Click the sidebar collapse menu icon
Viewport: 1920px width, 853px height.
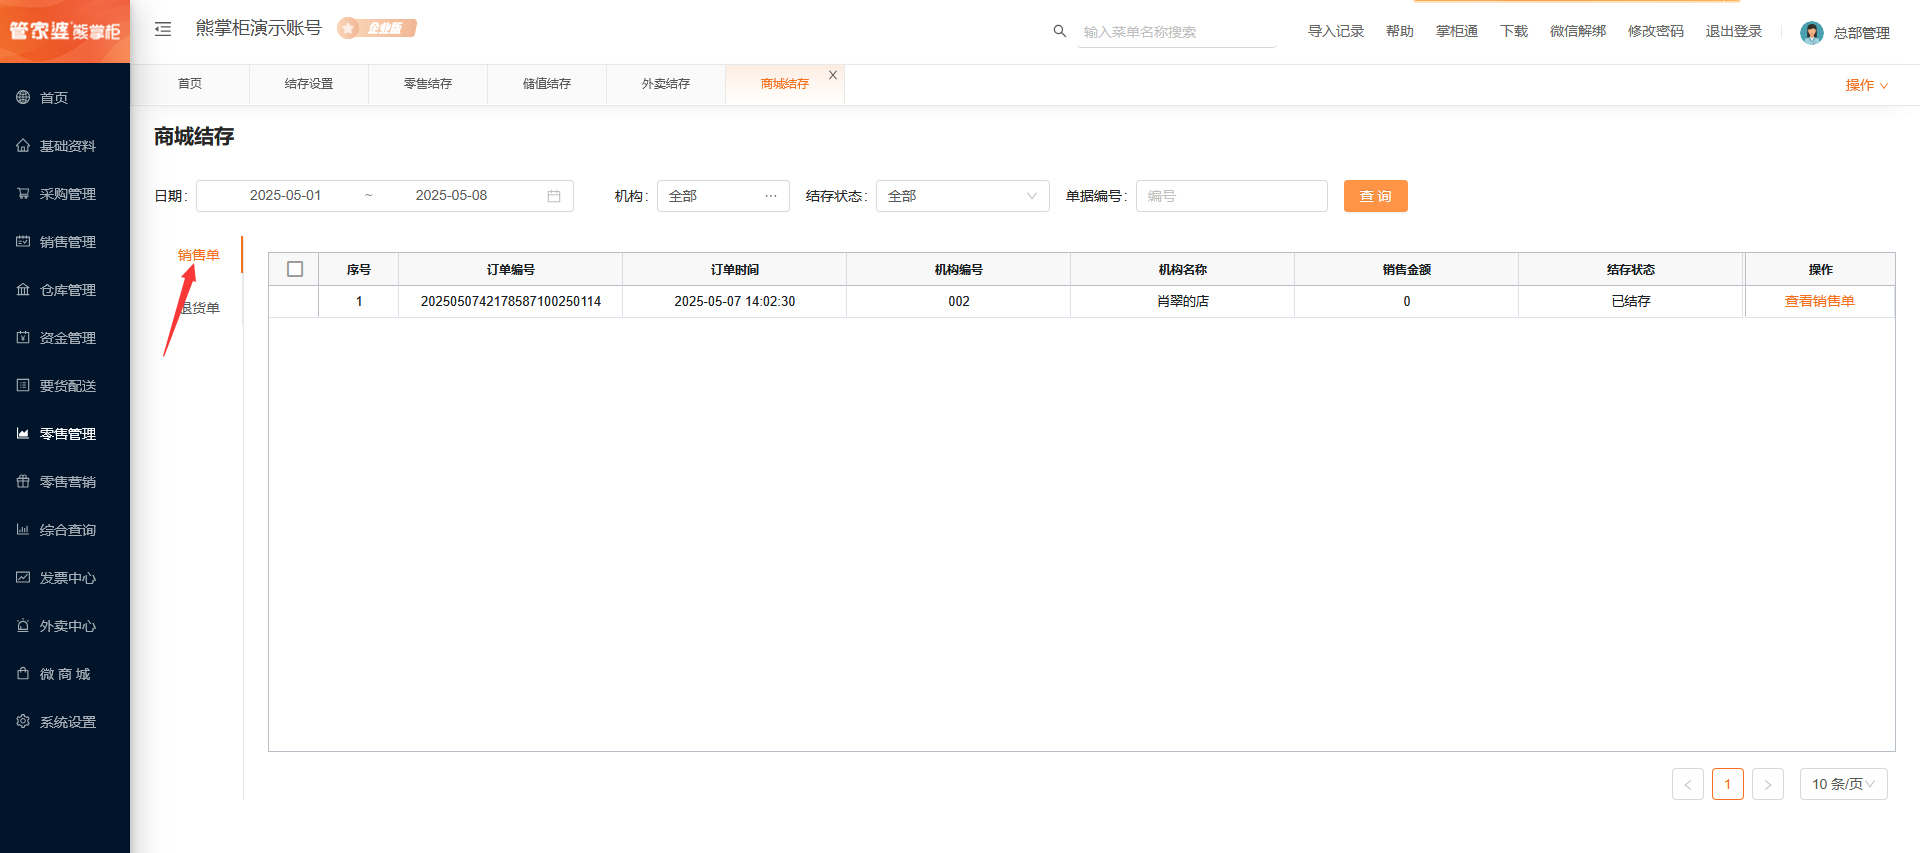[x=163, y=30]
